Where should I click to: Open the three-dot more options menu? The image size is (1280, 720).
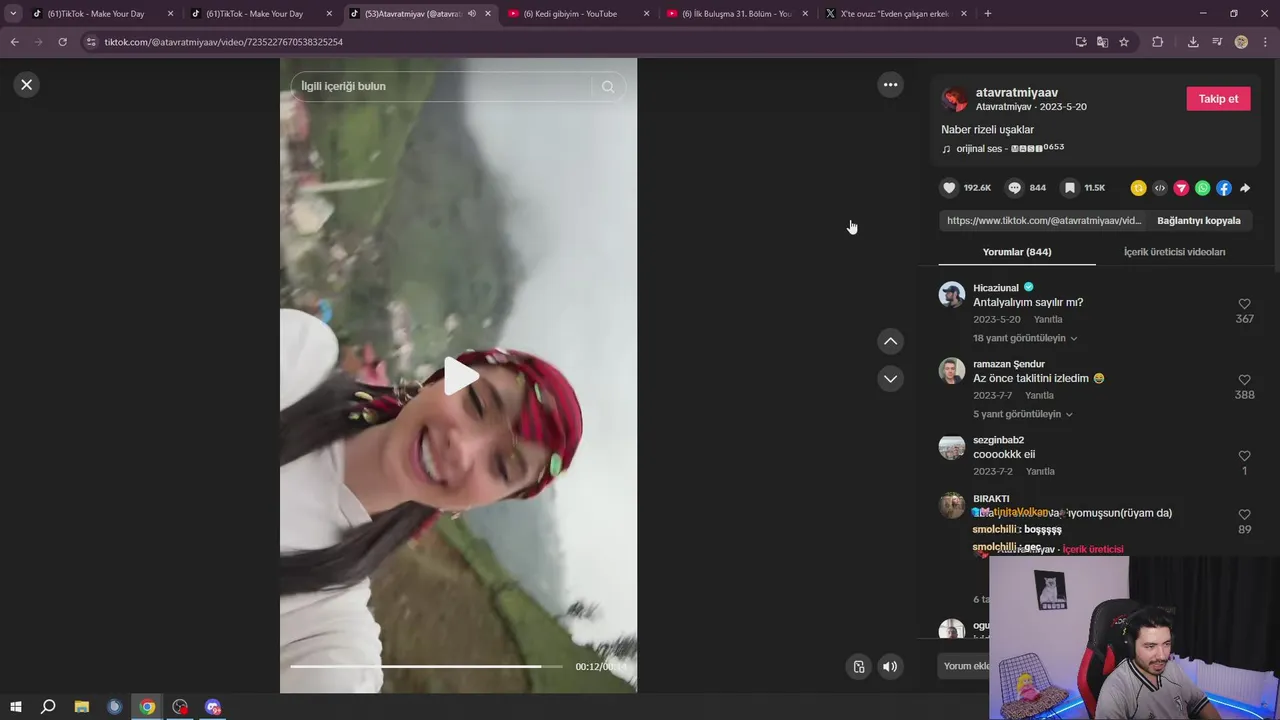890,85
